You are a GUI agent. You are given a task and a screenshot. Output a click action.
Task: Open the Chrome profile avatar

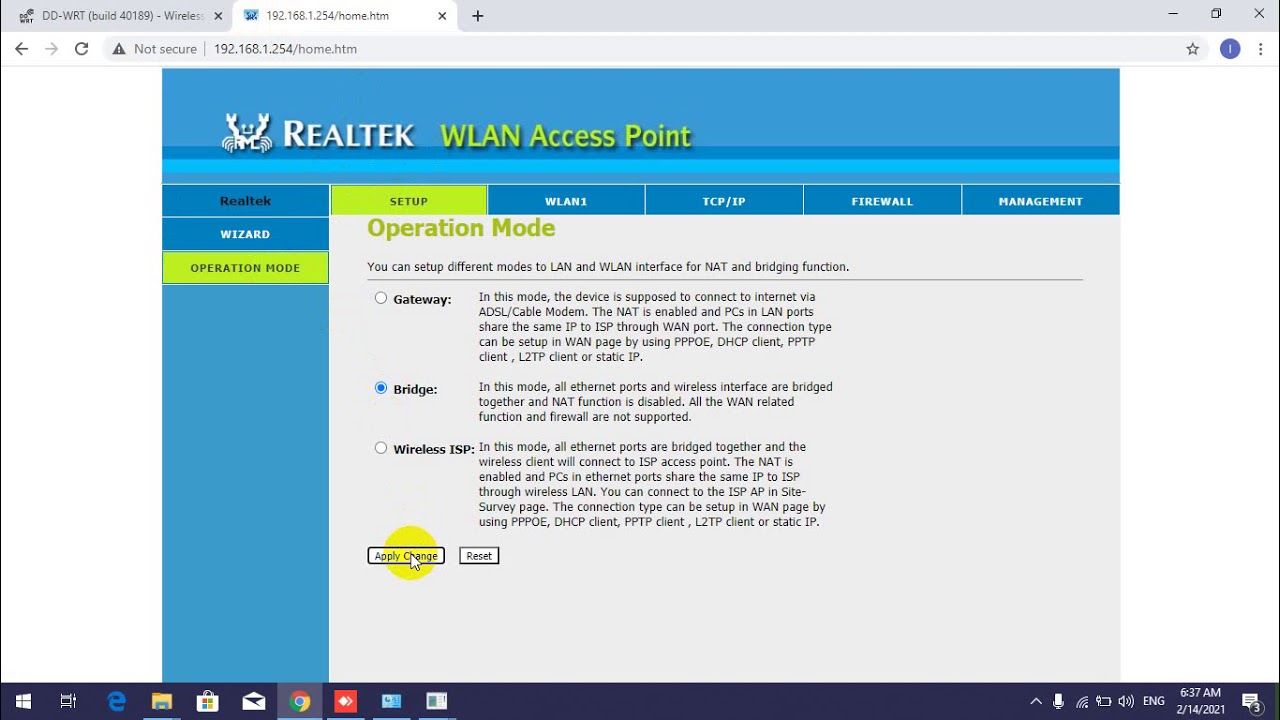click(1230, 49)
